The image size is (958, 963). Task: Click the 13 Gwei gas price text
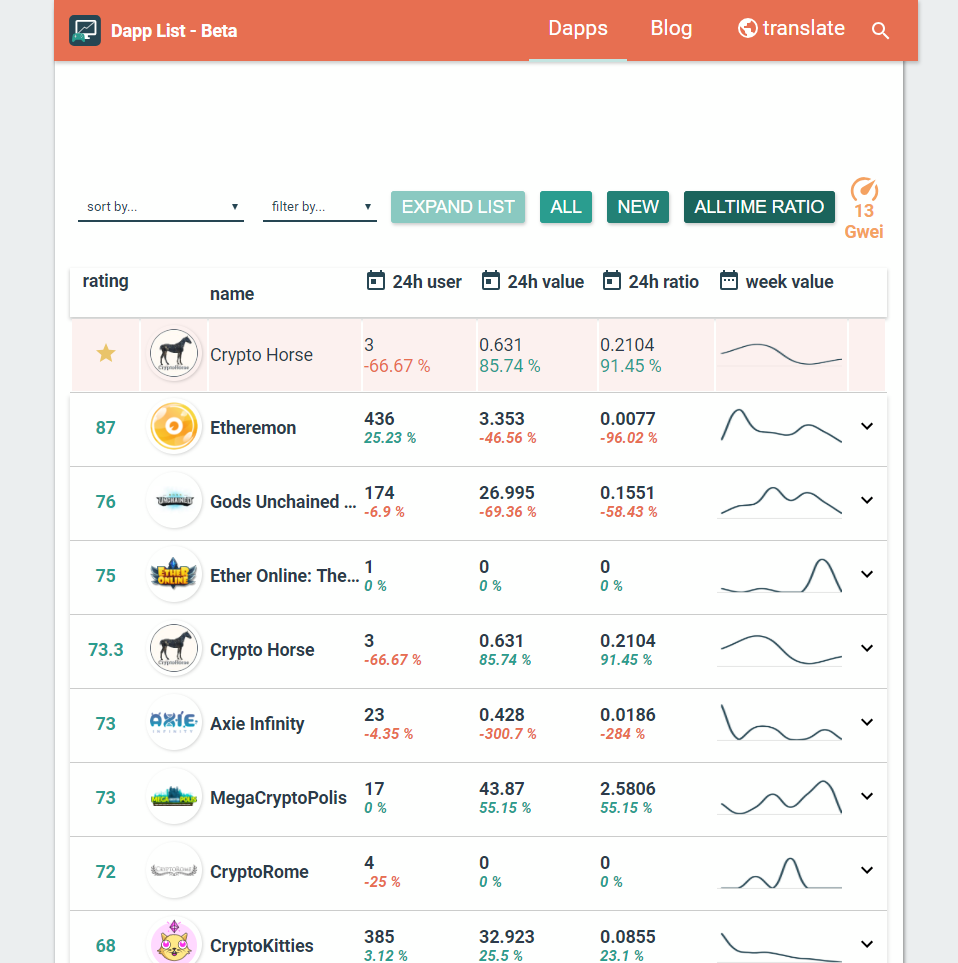tap(864, 221)
